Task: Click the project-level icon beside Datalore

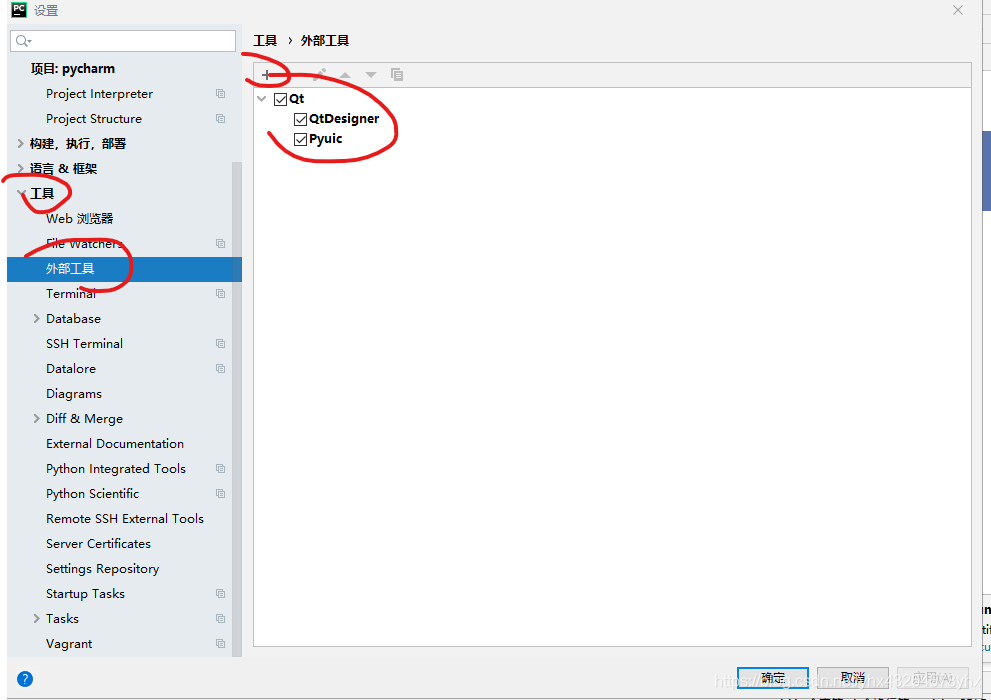Action: 221,368
